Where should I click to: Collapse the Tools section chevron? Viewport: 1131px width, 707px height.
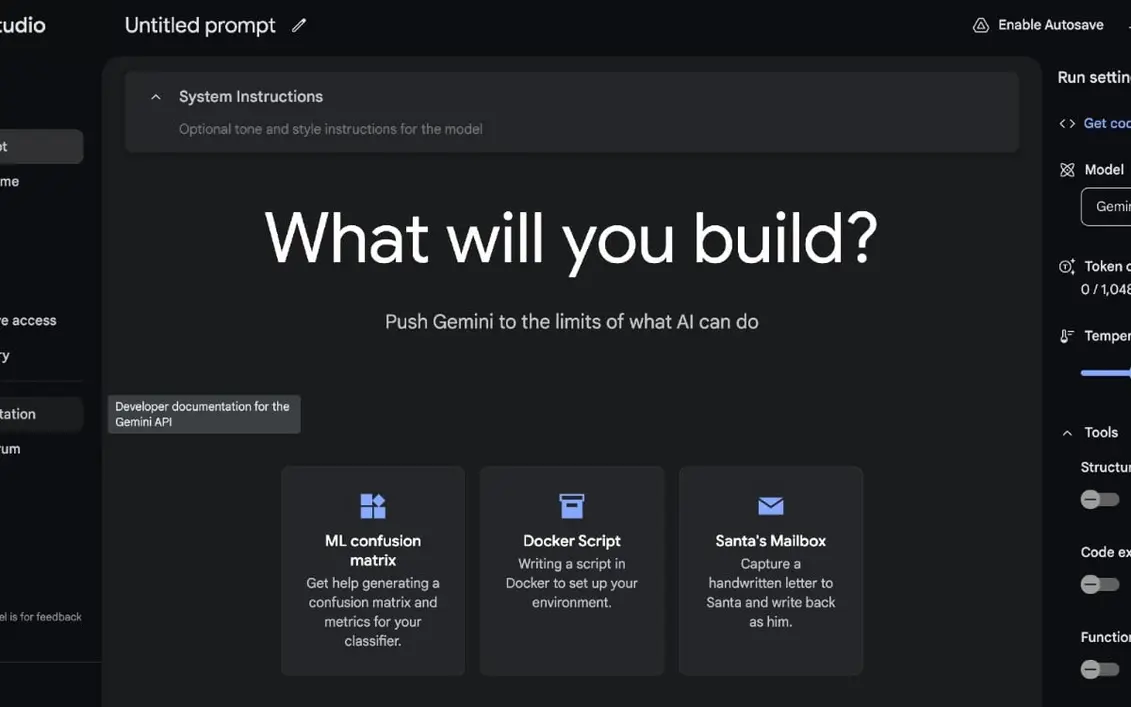click(1067, 433)
